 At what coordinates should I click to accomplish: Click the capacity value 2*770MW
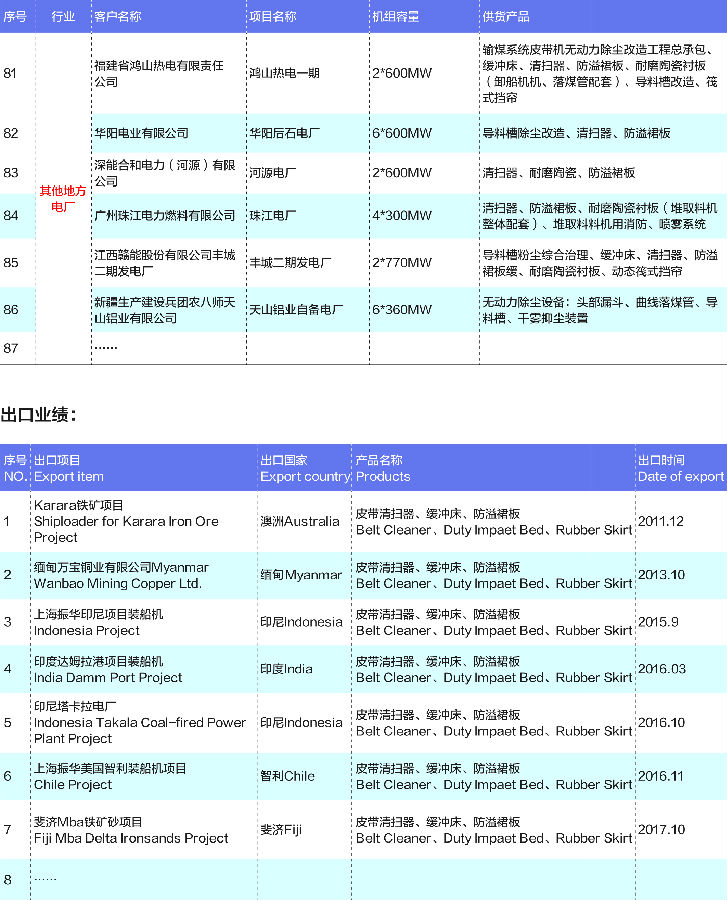[402, 262]
